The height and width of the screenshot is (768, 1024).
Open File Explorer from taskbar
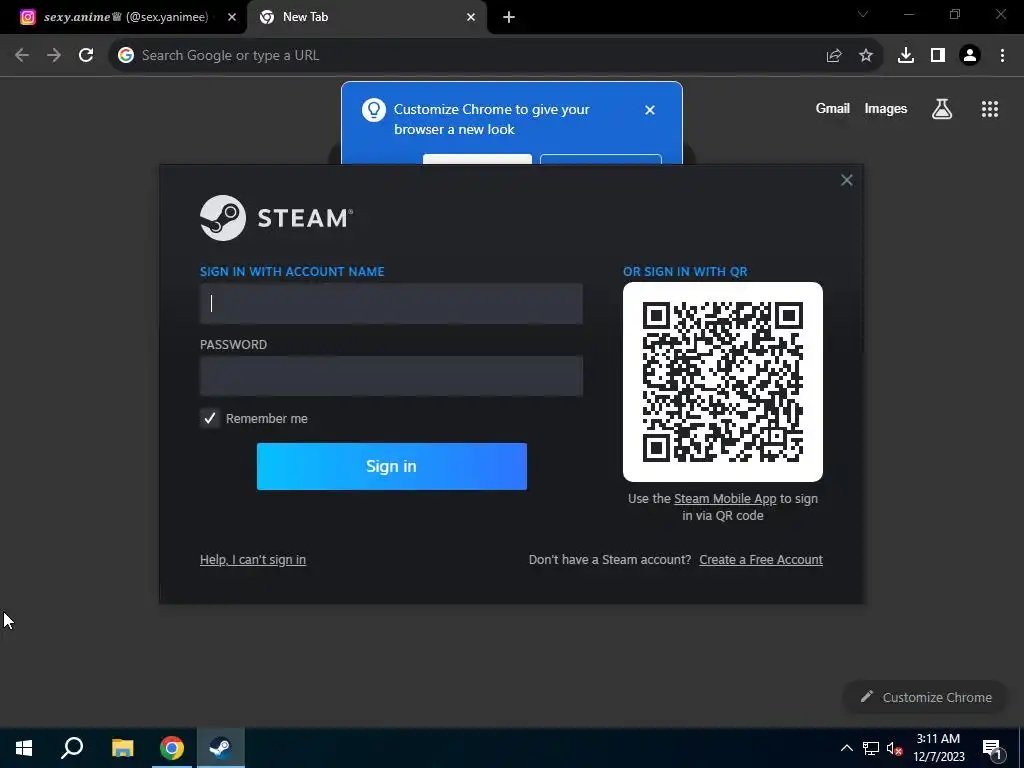[x=123, y=748]
